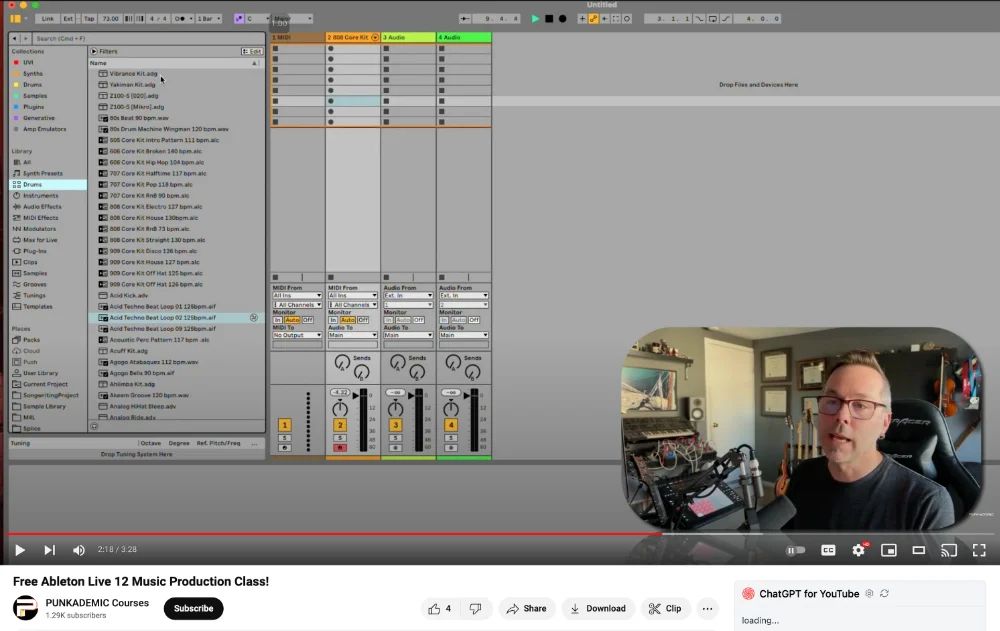Open the 'Ext. In' Audio From dropdown on track 3
This screenshot has width=1000, height=631.
(x=407, y=295)
